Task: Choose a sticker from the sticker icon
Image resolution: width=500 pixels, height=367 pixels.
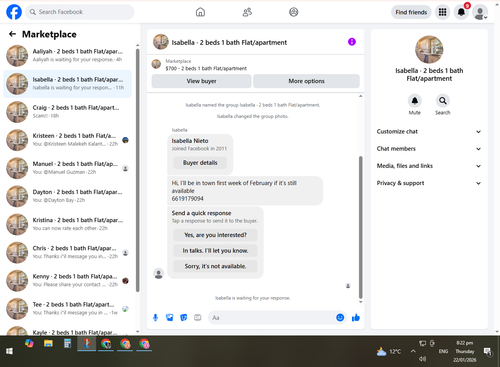Action: pyautogui.click(x=184, y=318)
